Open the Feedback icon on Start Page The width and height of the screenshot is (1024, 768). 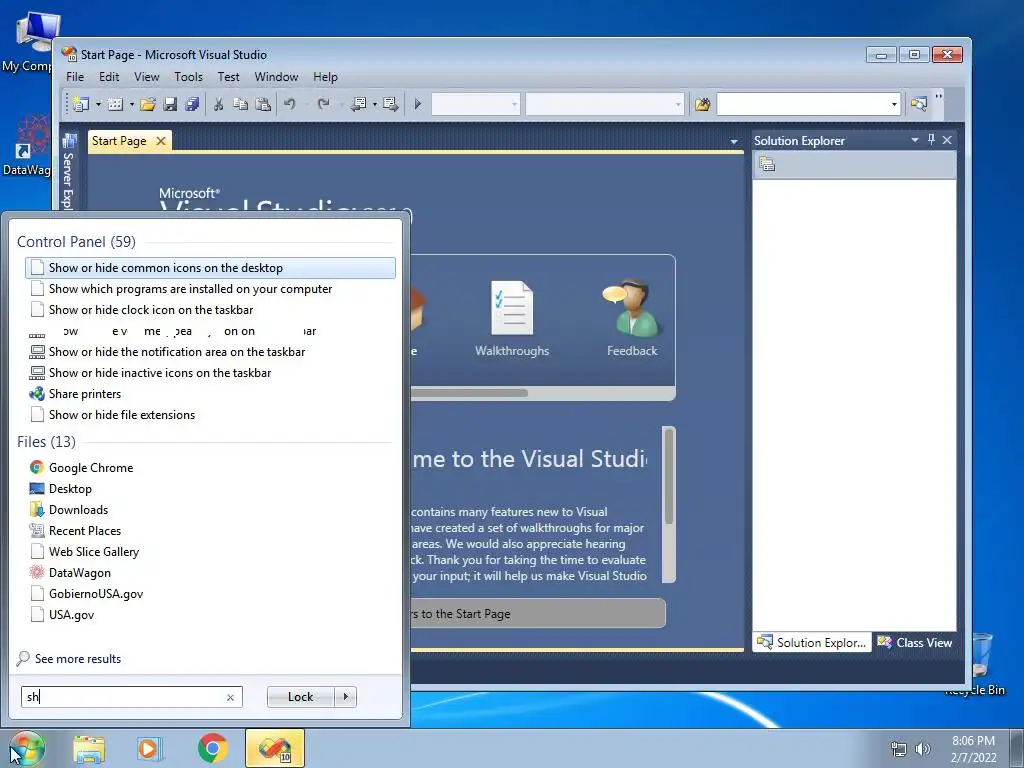pyautogui.click(x=632, y=319)
